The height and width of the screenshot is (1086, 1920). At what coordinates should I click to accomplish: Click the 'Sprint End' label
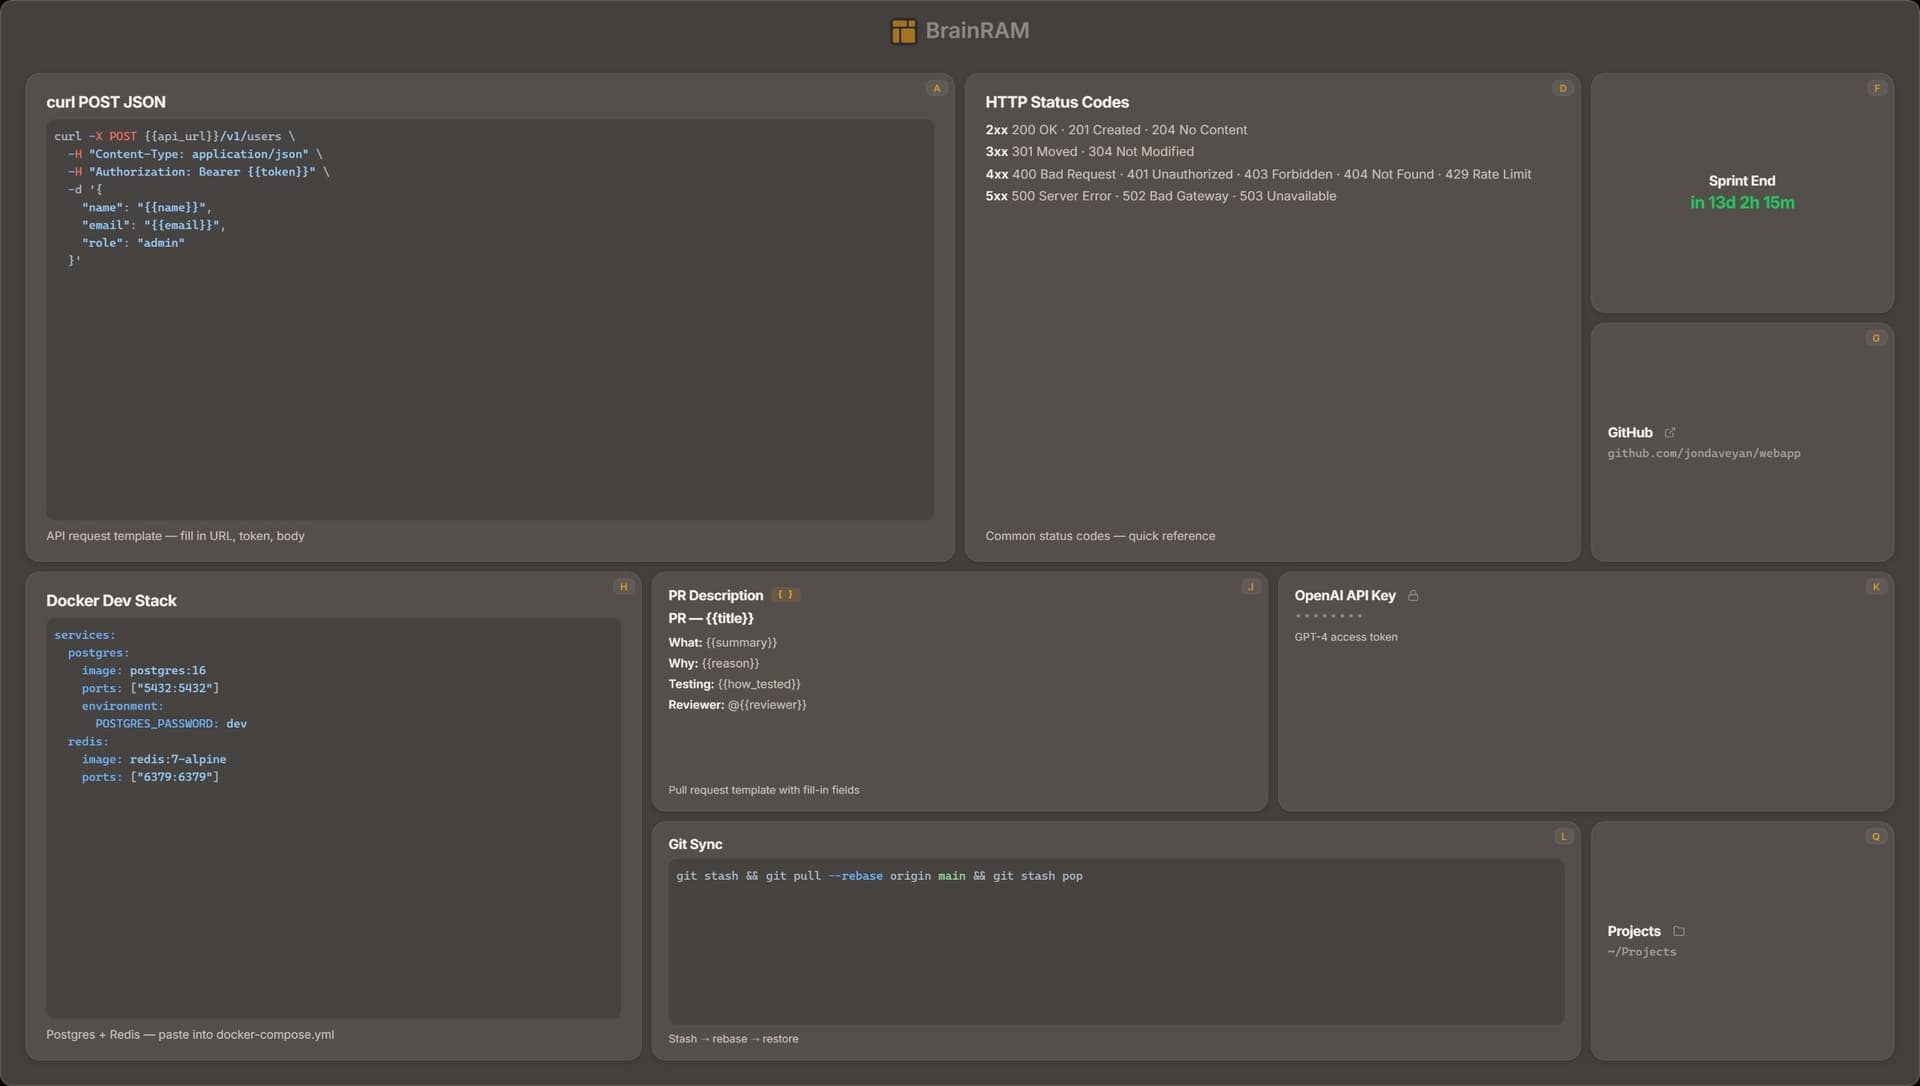pos(1742,181)
